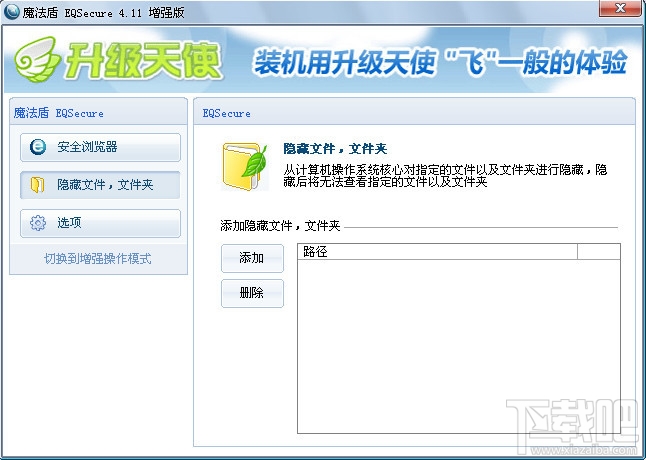Close the EQSecure window

coord(620,8)
